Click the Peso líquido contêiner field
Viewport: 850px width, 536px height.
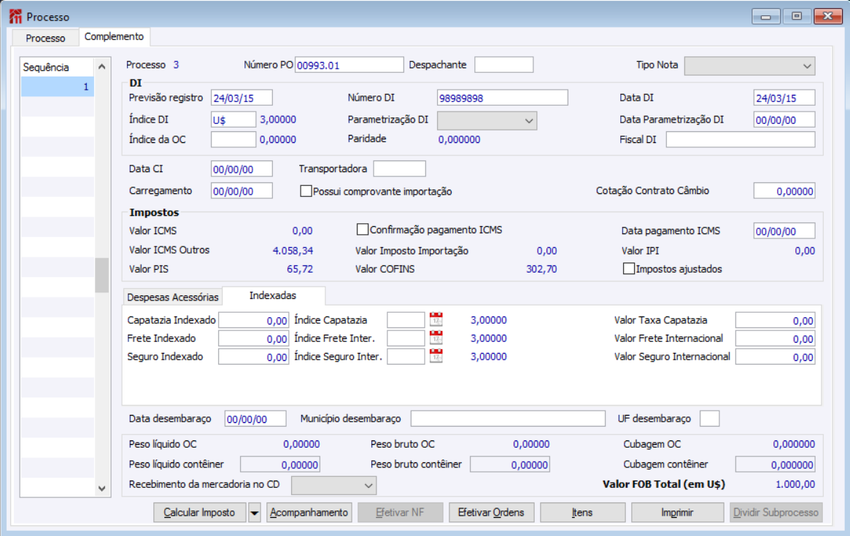(x=280, y=464)
